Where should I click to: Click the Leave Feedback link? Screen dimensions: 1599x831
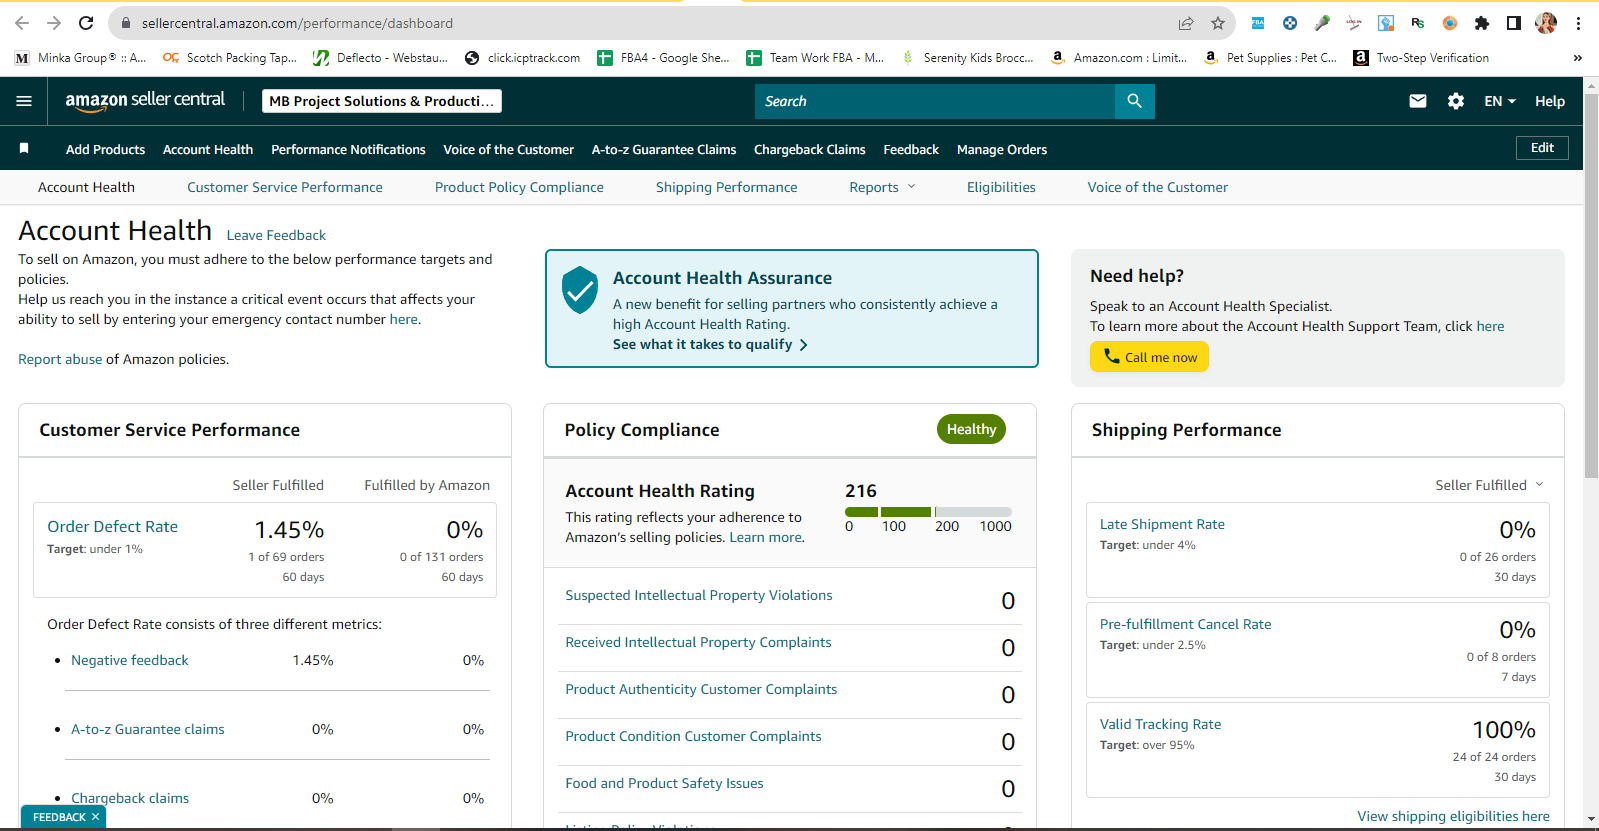point(276,235)
